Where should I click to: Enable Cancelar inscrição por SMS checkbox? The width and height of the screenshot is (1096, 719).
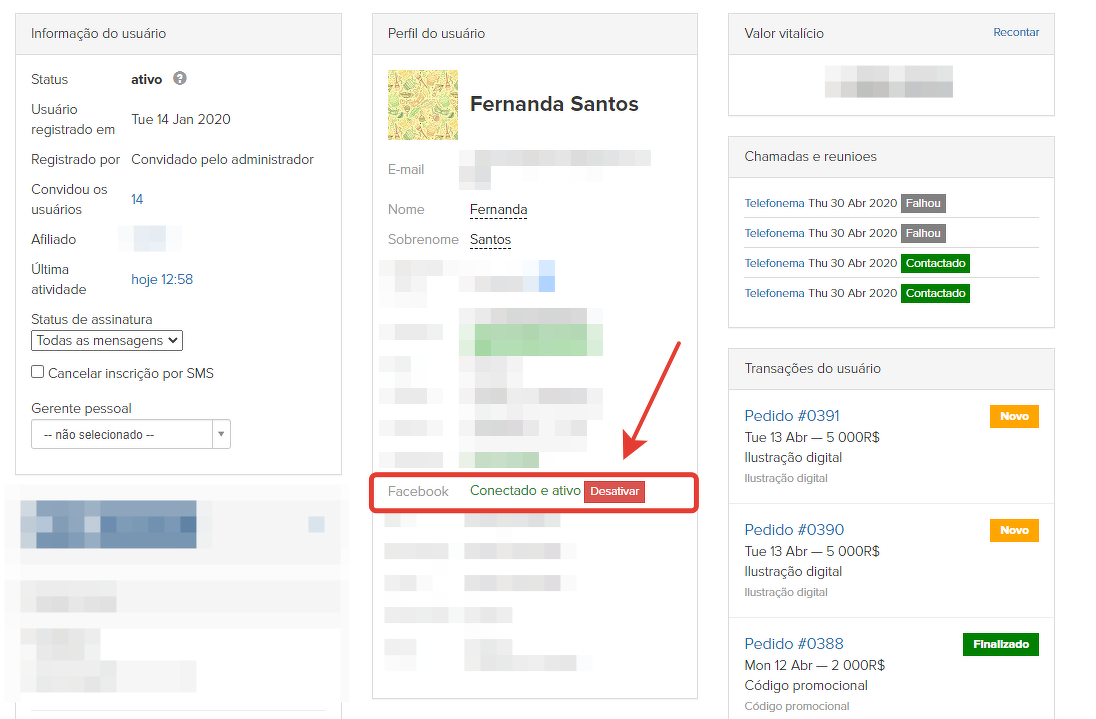click(38, 372)
